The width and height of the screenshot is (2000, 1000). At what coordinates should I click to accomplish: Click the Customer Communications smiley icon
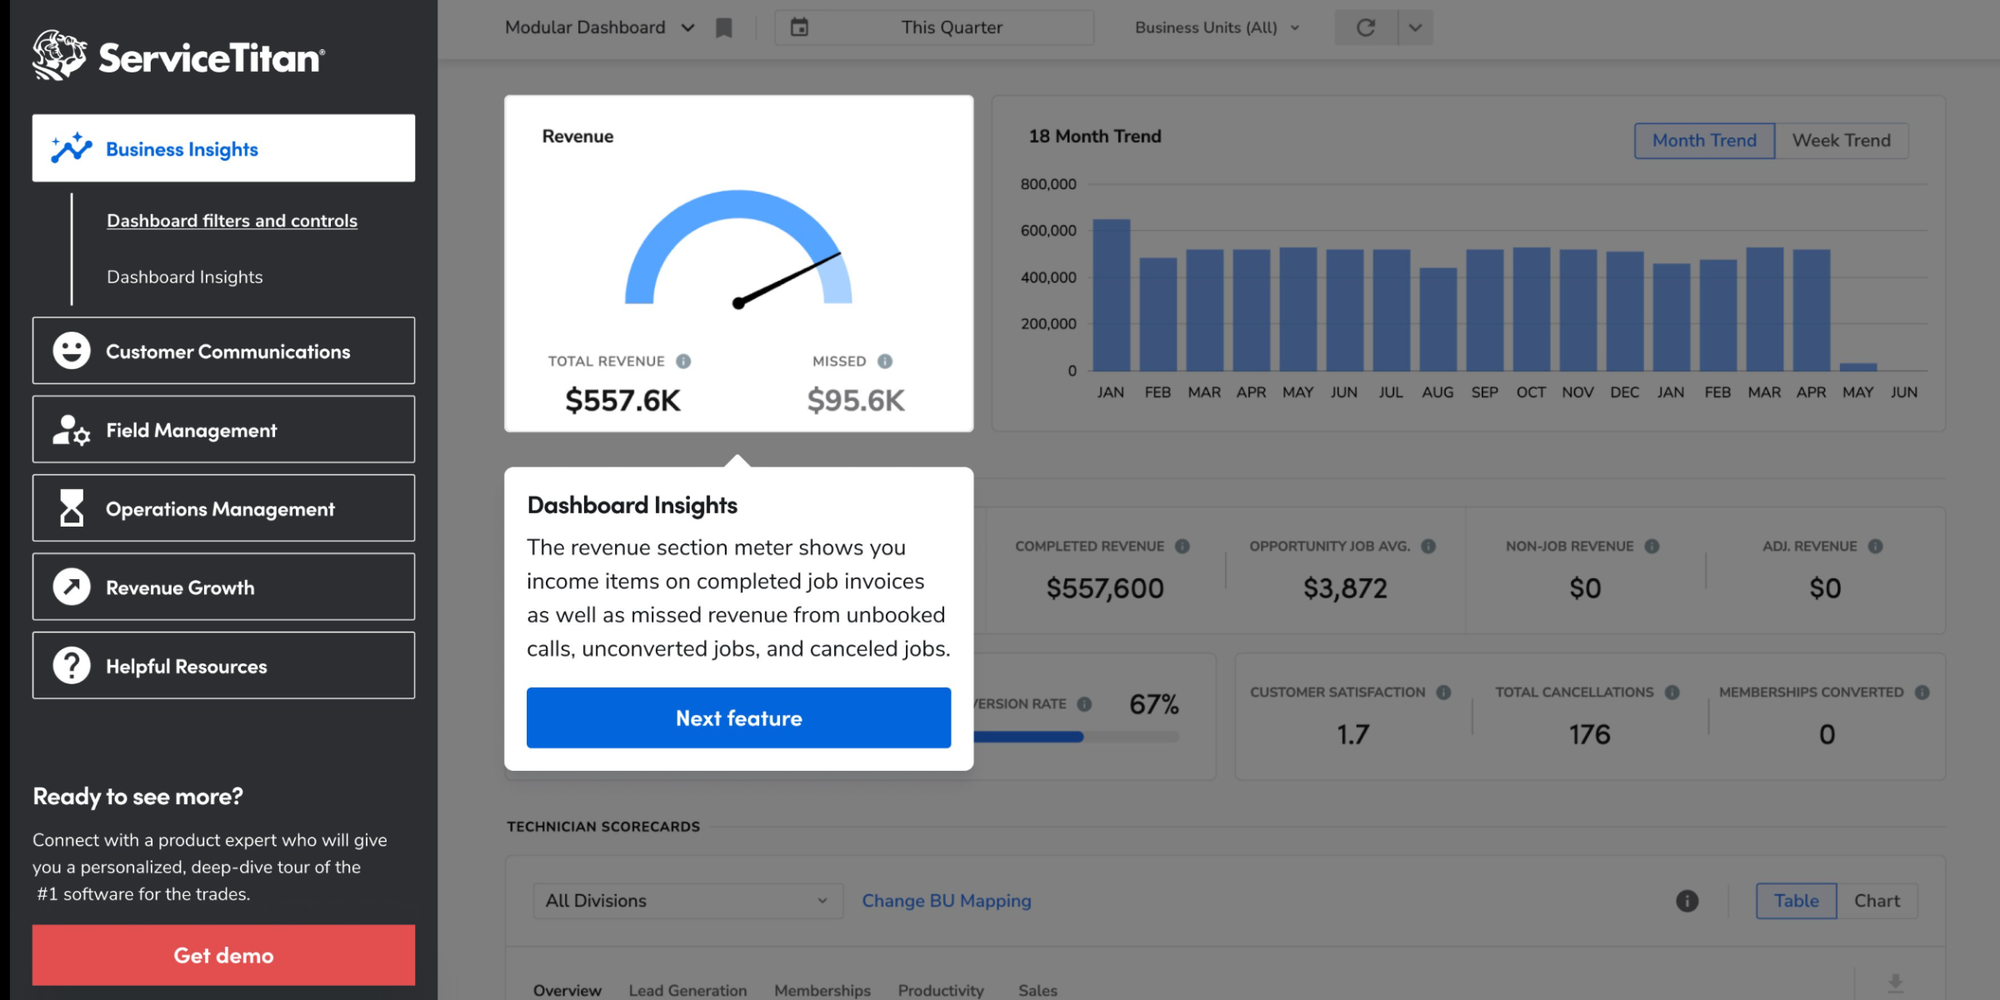click(x=71, y=351)
